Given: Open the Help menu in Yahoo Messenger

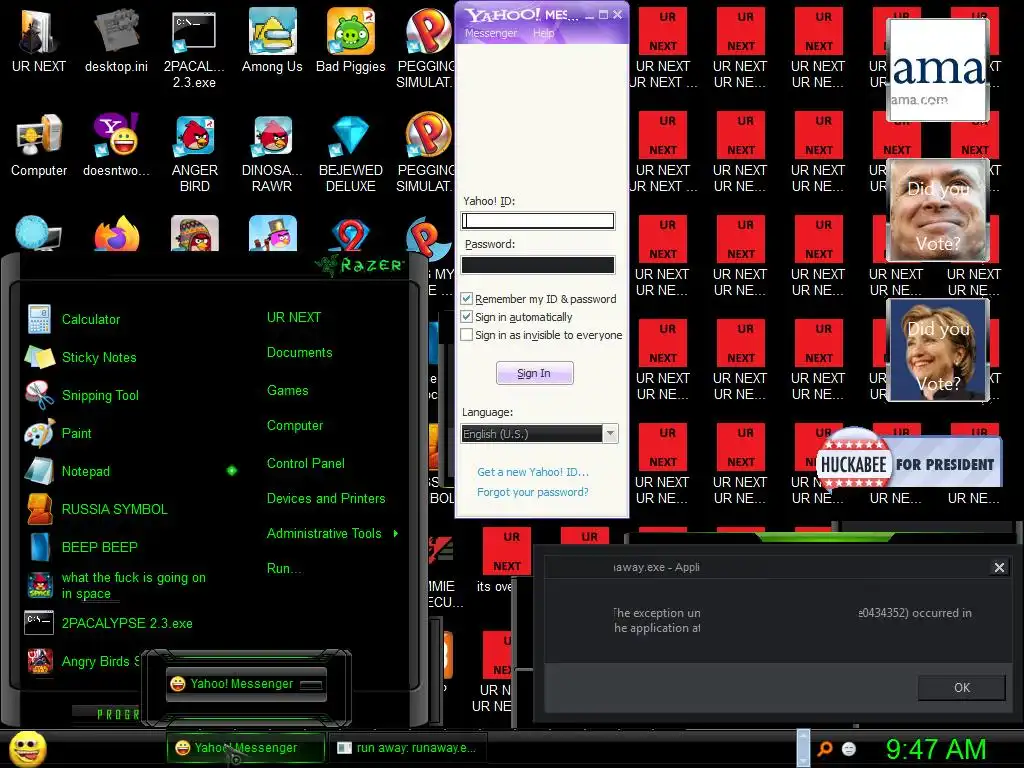Looking at the screenshot, I should tap(543, 33).
